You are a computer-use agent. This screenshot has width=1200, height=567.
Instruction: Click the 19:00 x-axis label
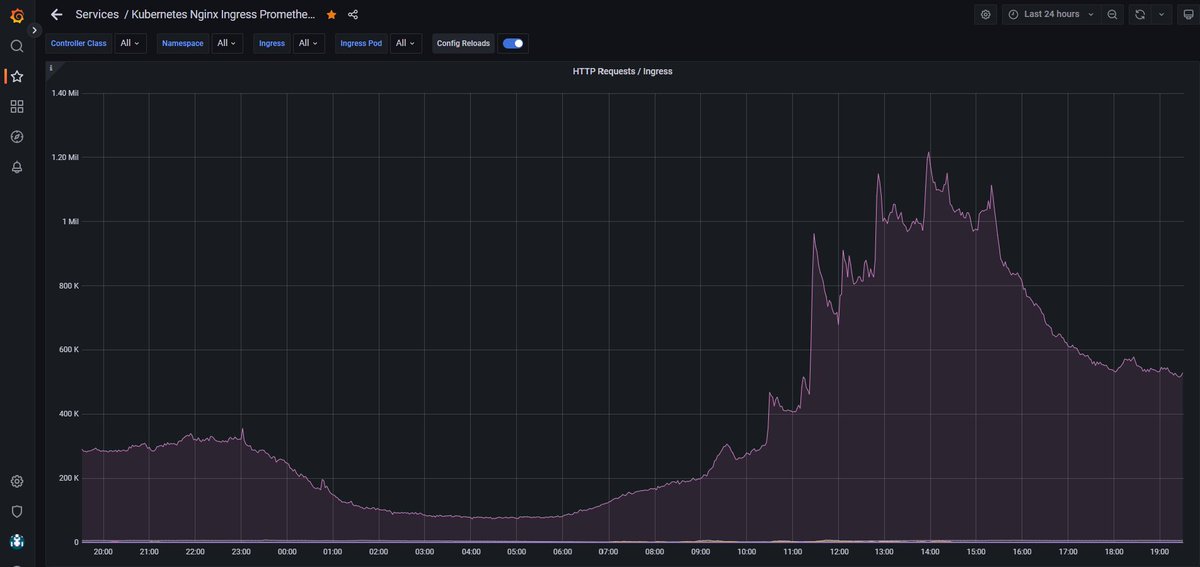(x=1160, y=551)
